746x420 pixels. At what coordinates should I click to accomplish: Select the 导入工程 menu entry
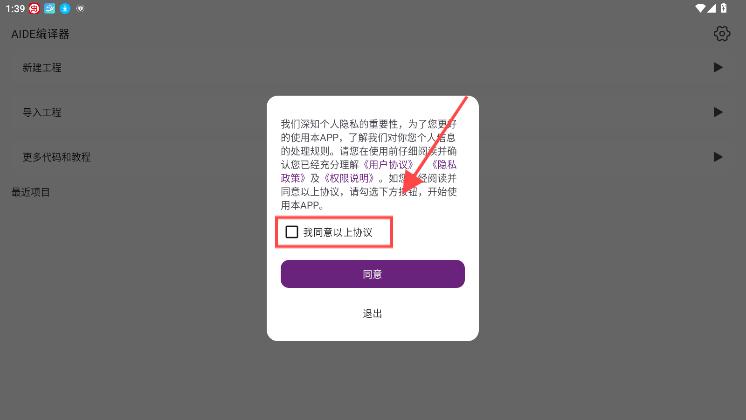(42, 112)
